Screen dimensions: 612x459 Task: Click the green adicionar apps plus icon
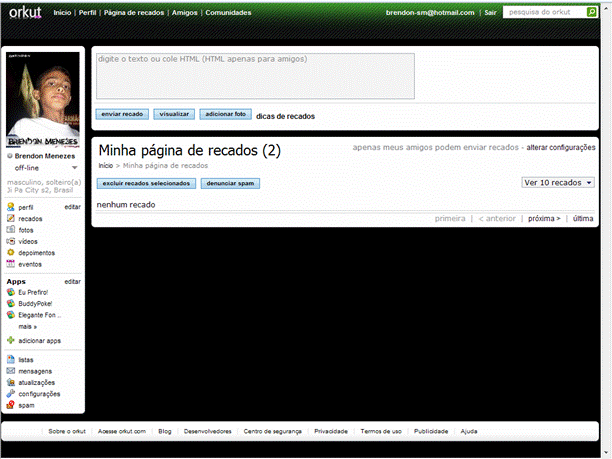pyautogui.click(x=11, y=340)
